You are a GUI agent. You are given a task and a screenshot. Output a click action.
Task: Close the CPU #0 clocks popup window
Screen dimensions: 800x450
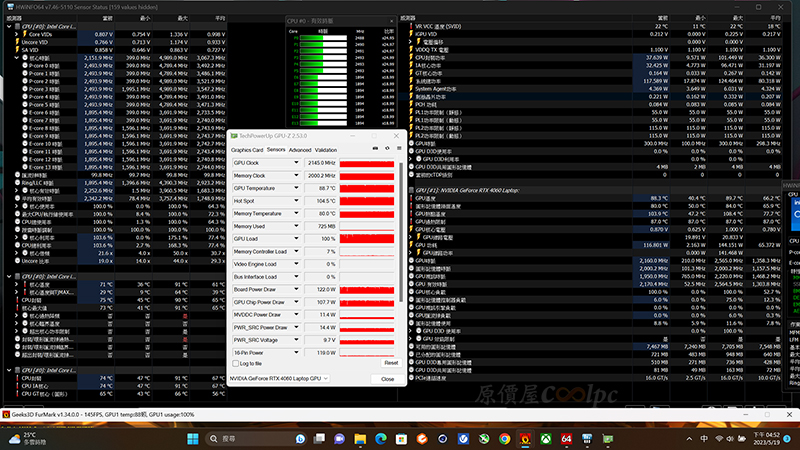point(392,21)
